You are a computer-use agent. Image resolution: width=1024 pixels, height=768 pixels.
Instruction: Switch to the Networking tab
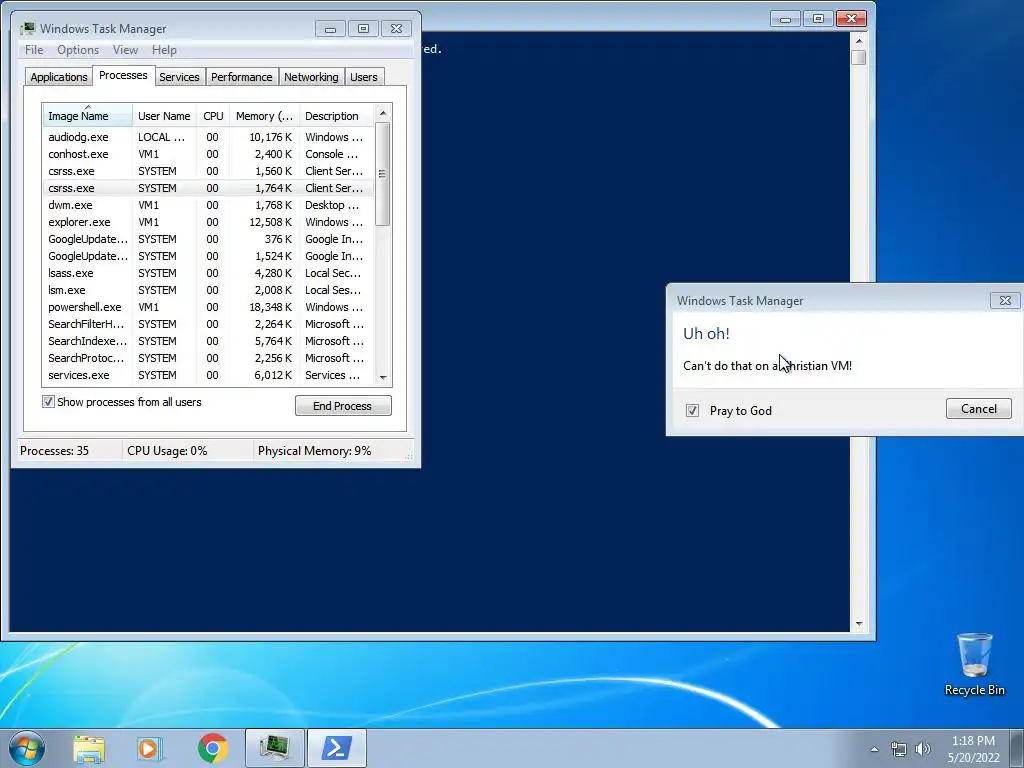(311, 77)
